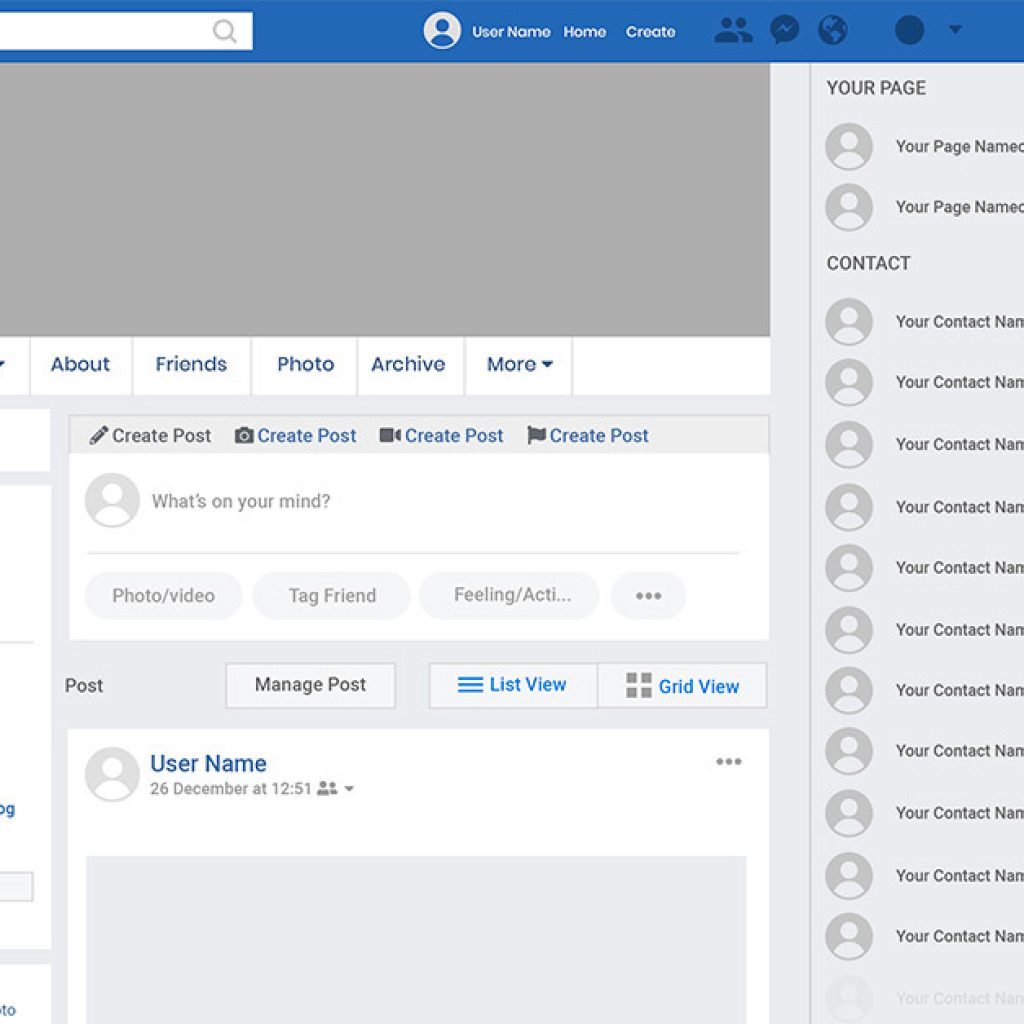
Task: Open the Messenger icon in header
Action: pos(785,31)
